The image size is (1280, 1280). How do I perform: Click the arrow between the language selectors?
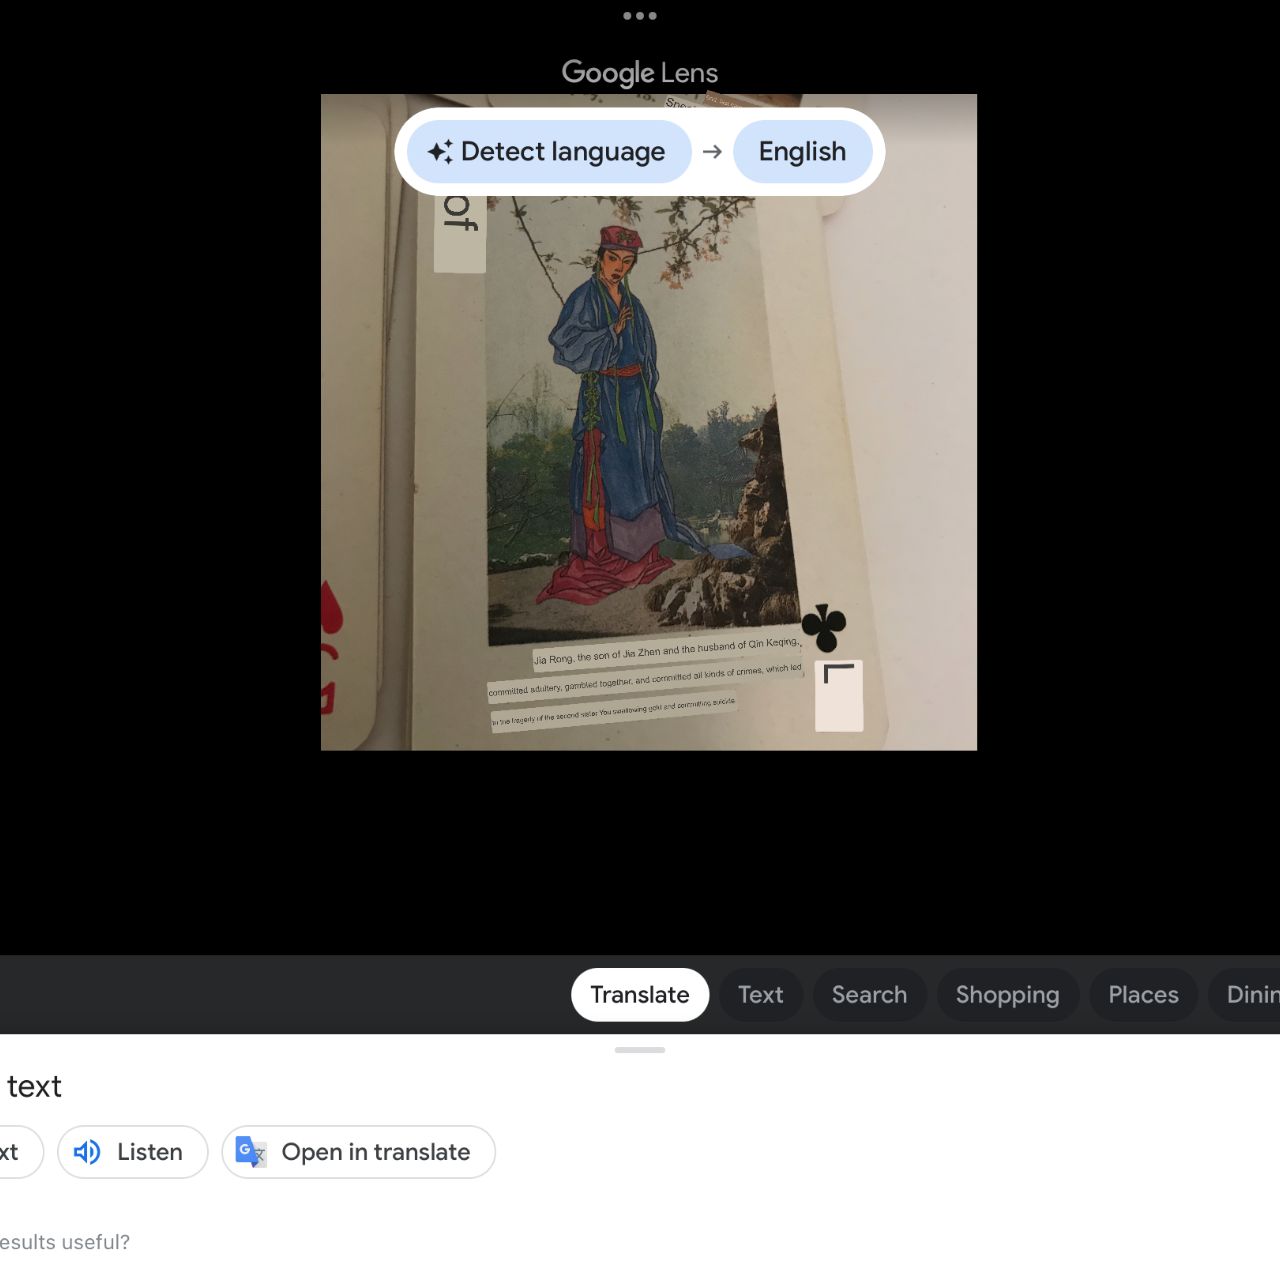tap(713, 151)
